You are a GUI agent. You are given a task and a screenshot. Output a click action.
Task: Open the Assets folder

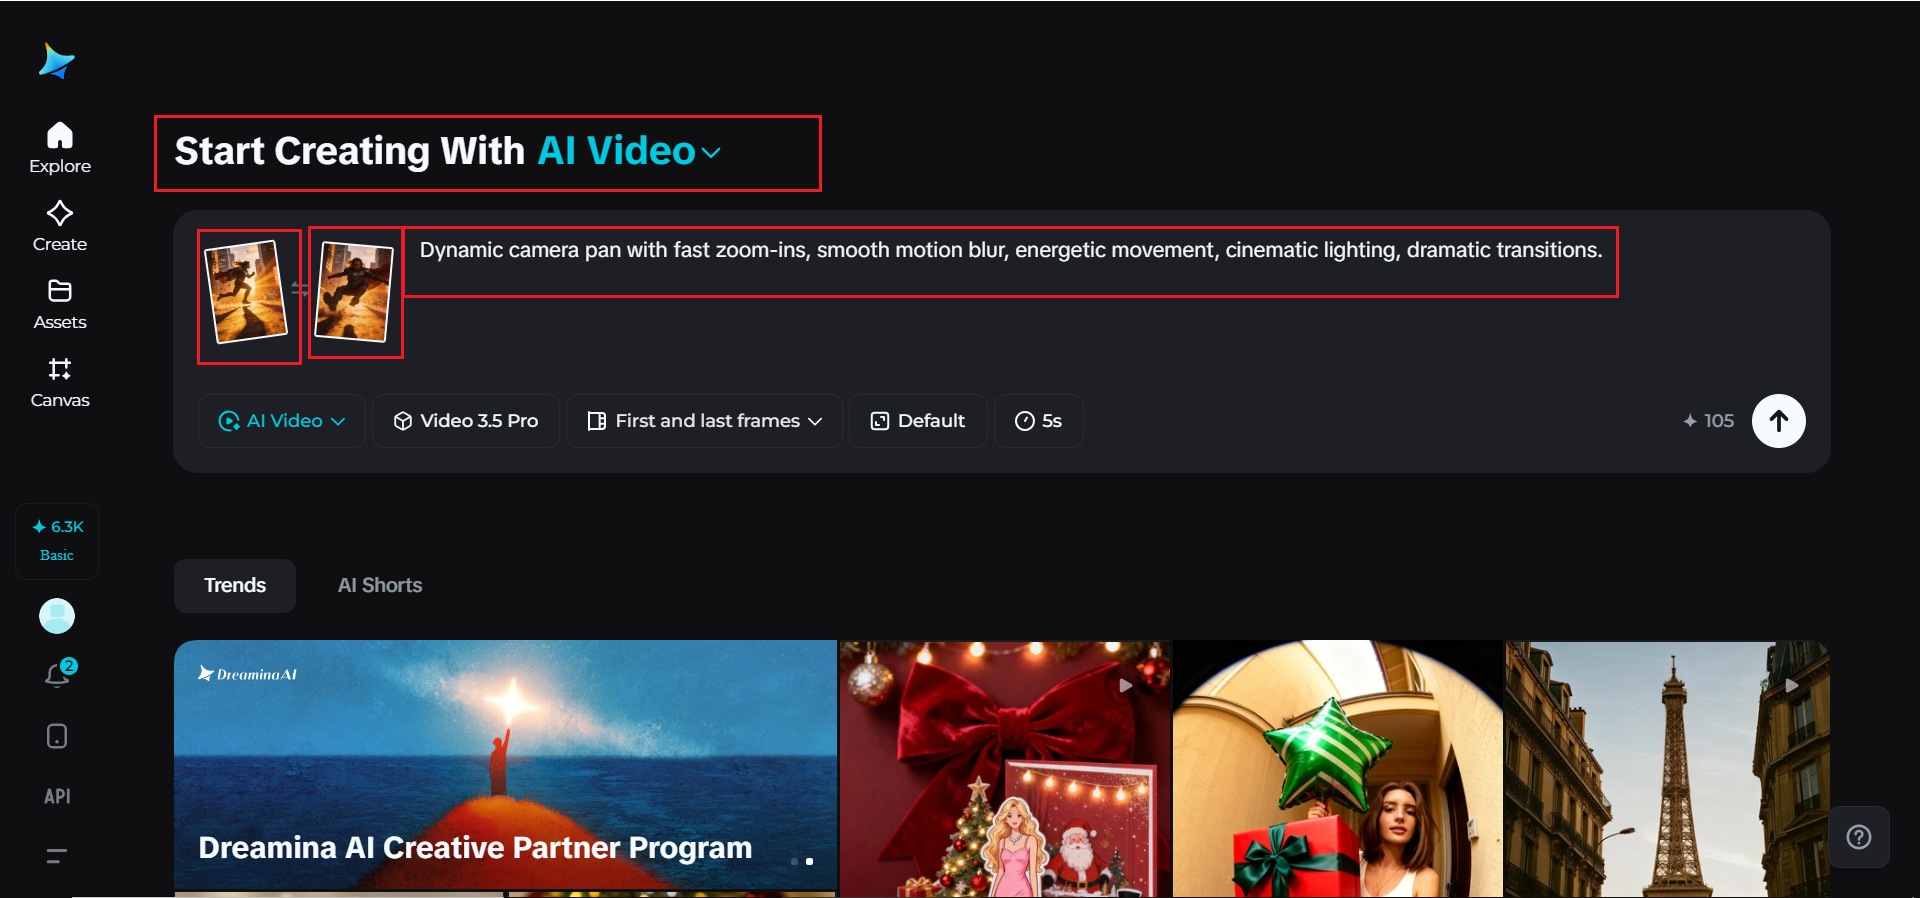pos(60,304)
